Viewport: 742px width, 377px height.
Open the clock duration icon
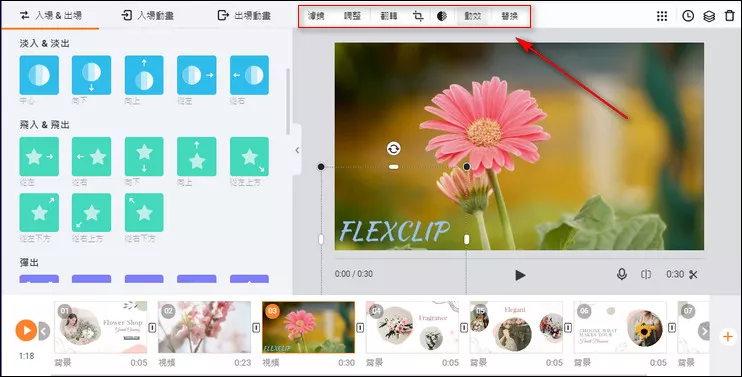coord(688,16)
